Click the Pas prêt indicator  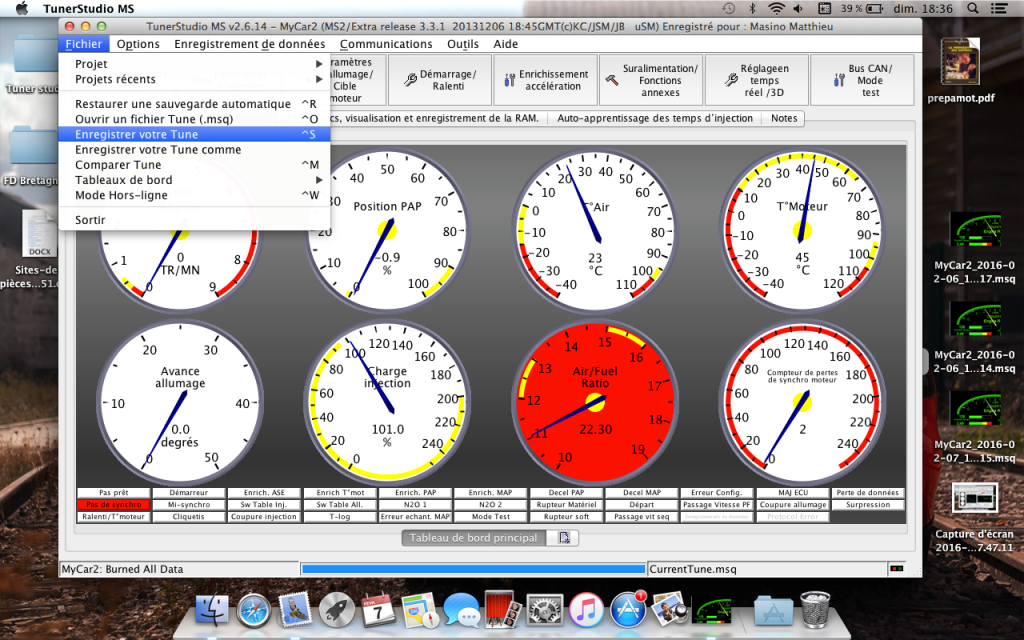[x=114, y=492]
